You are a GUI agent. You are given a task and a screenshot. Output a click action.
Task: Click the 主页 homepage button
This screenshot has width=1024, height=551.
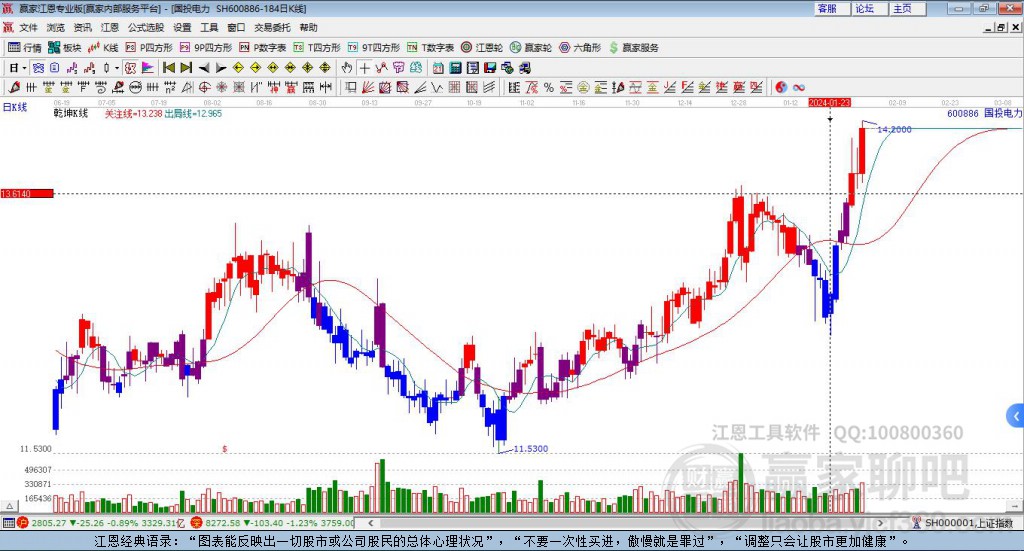point(908,8)
